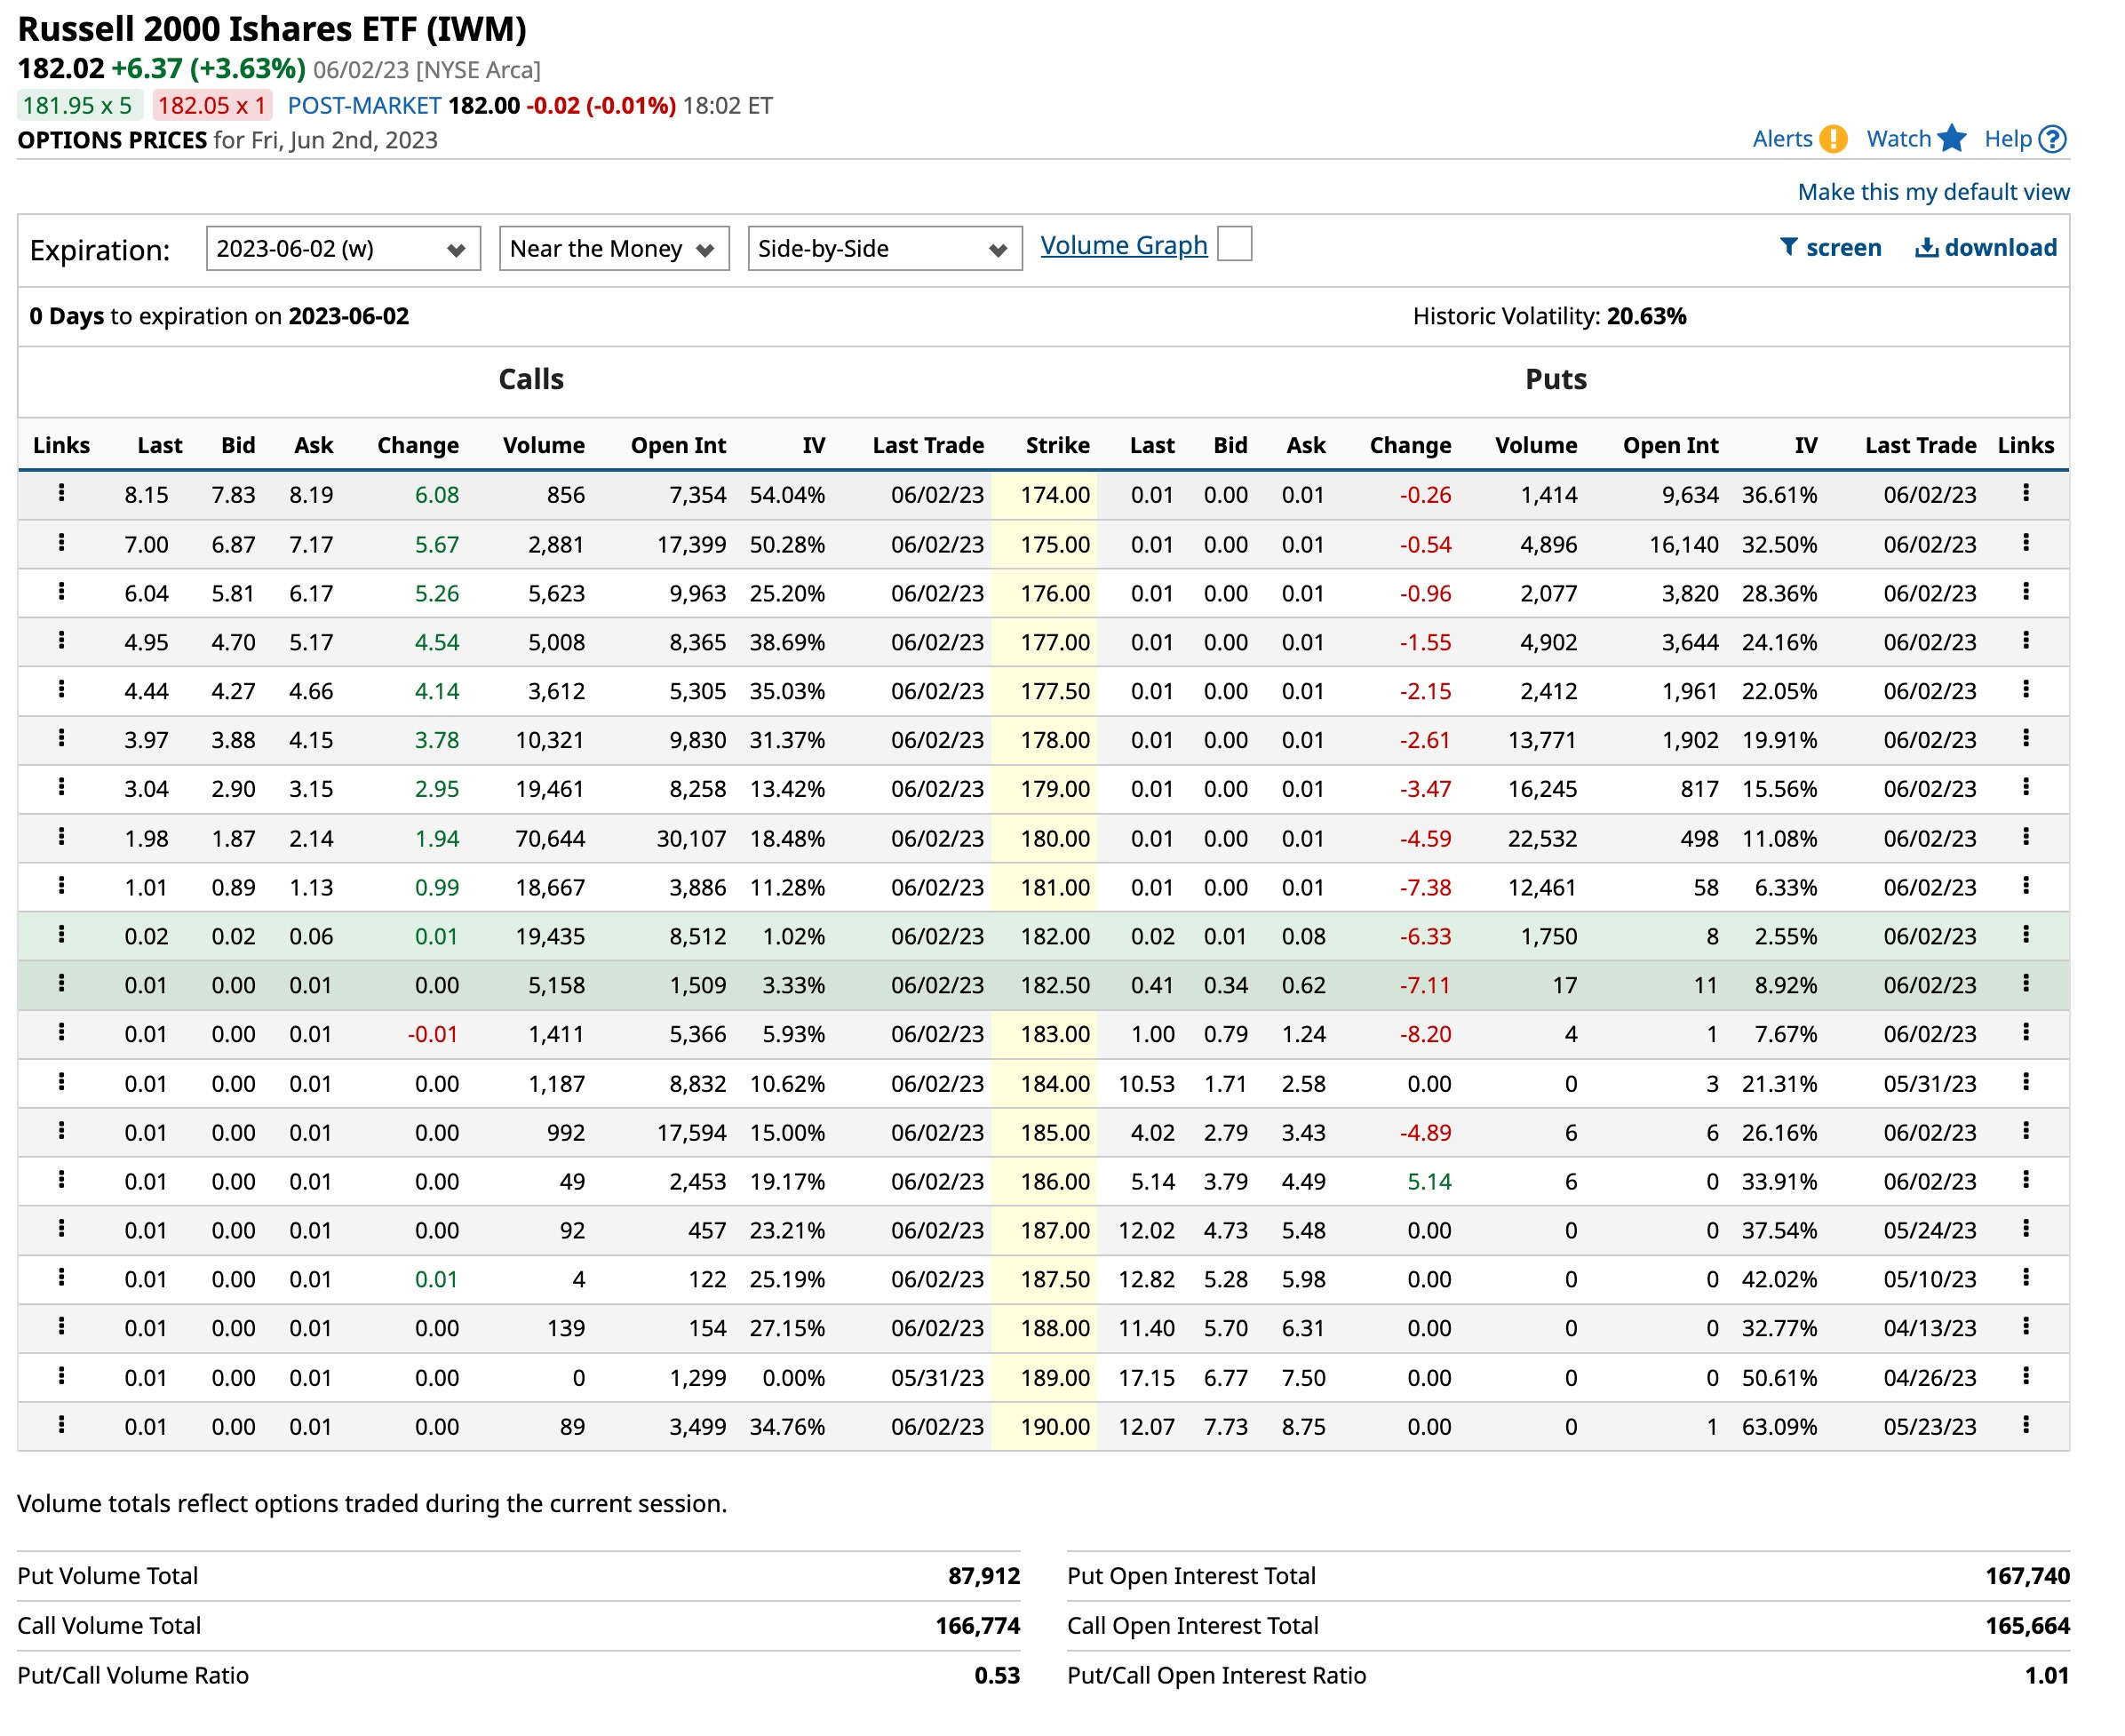Click calls volume value 70,644

click(550, 838)
